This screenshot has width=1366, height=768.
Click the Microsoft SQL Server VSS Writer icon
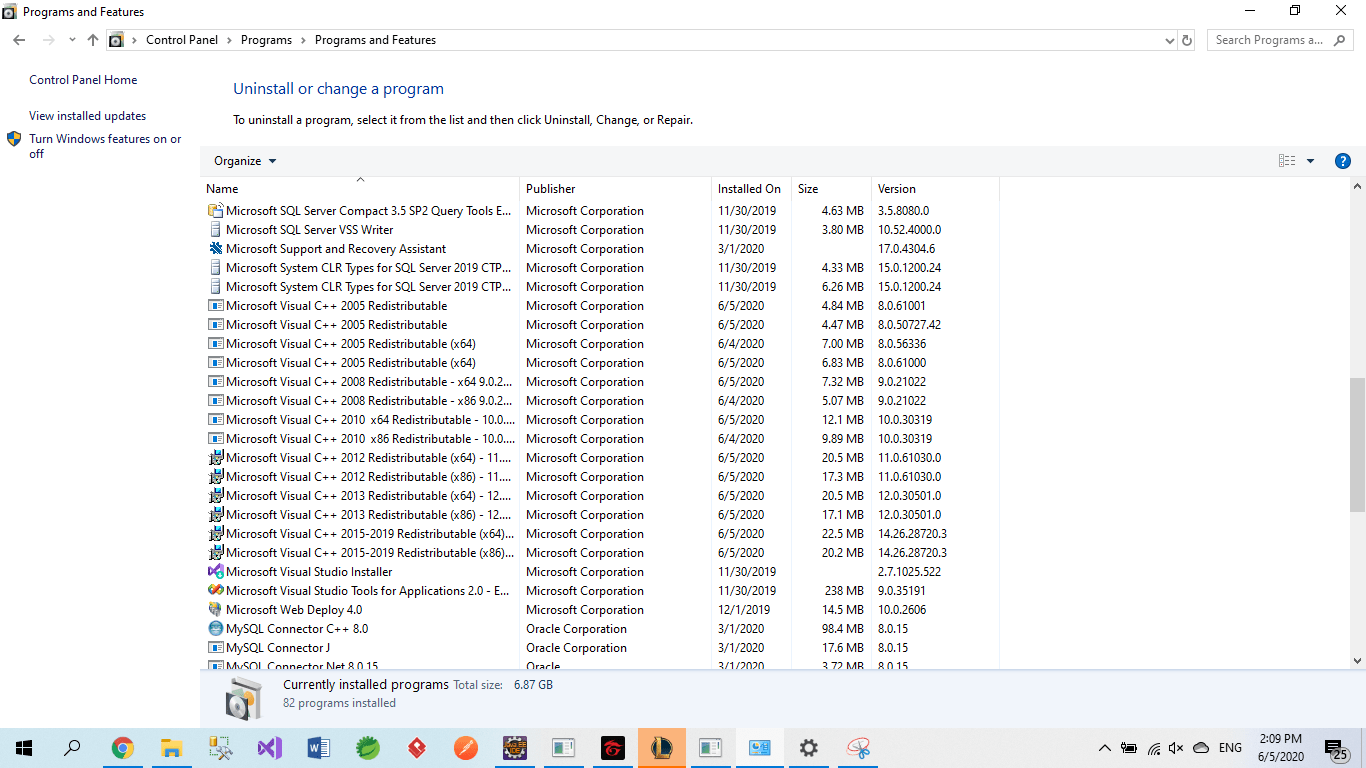215,230
